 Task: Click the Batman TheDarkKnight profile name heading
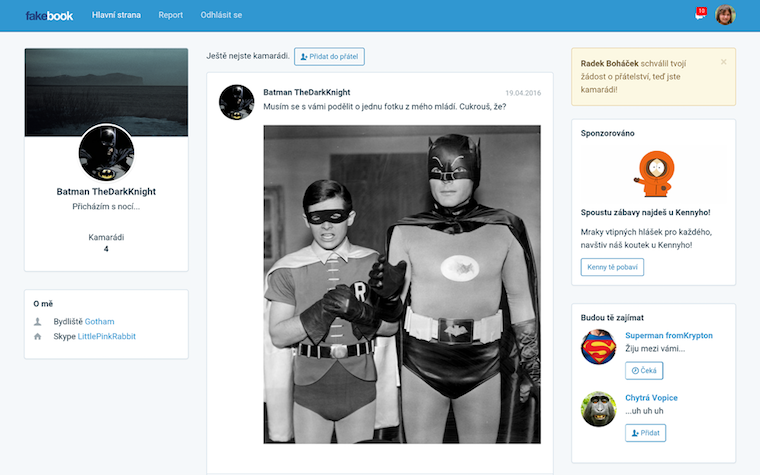pos(106,191)
